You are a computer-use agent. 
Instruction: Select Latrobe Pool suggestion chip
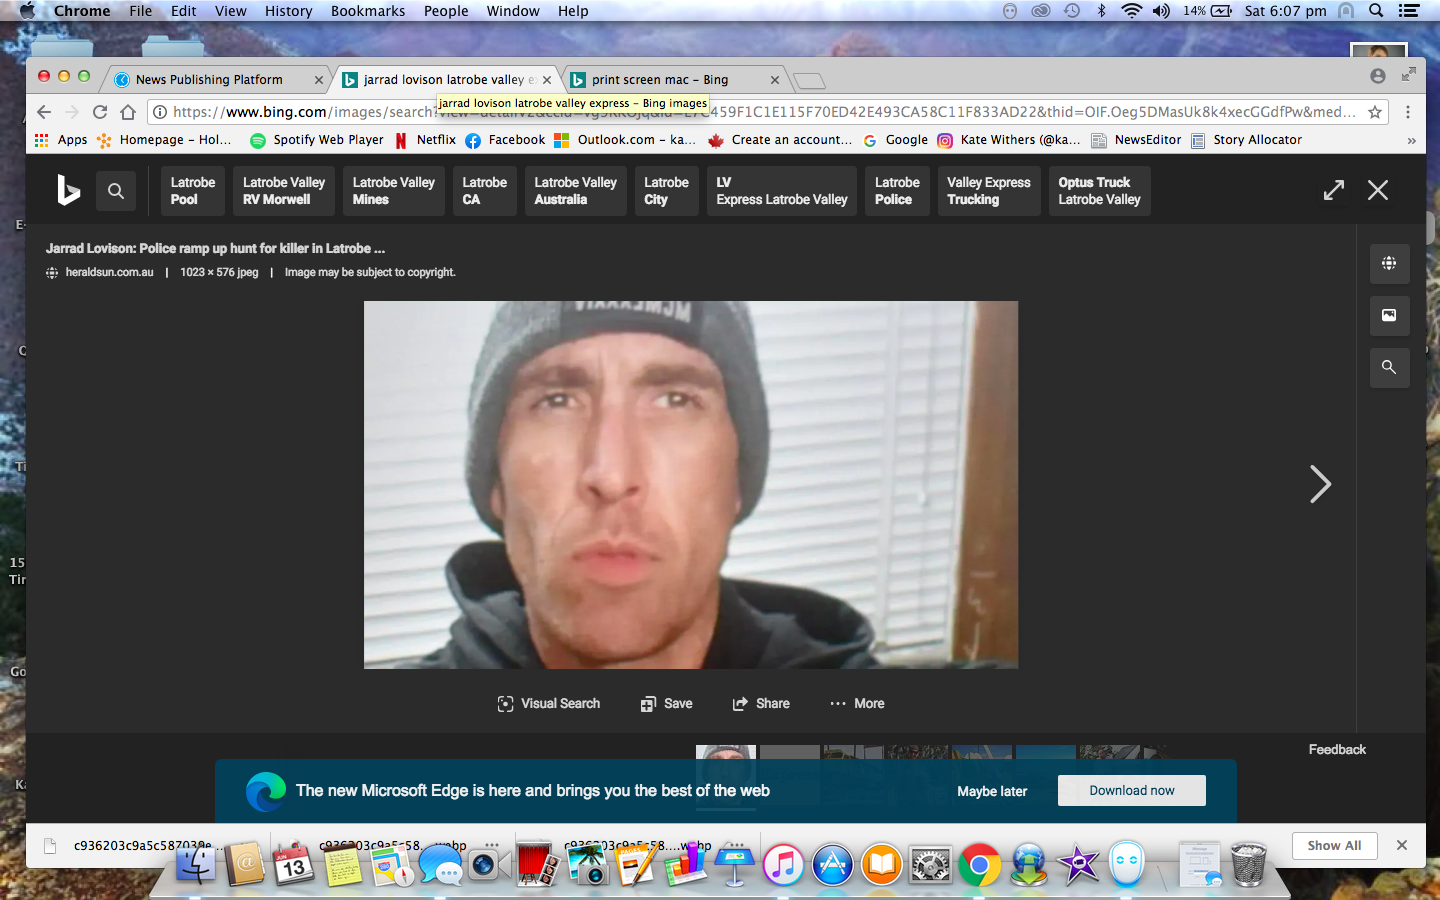click(193, 191)
